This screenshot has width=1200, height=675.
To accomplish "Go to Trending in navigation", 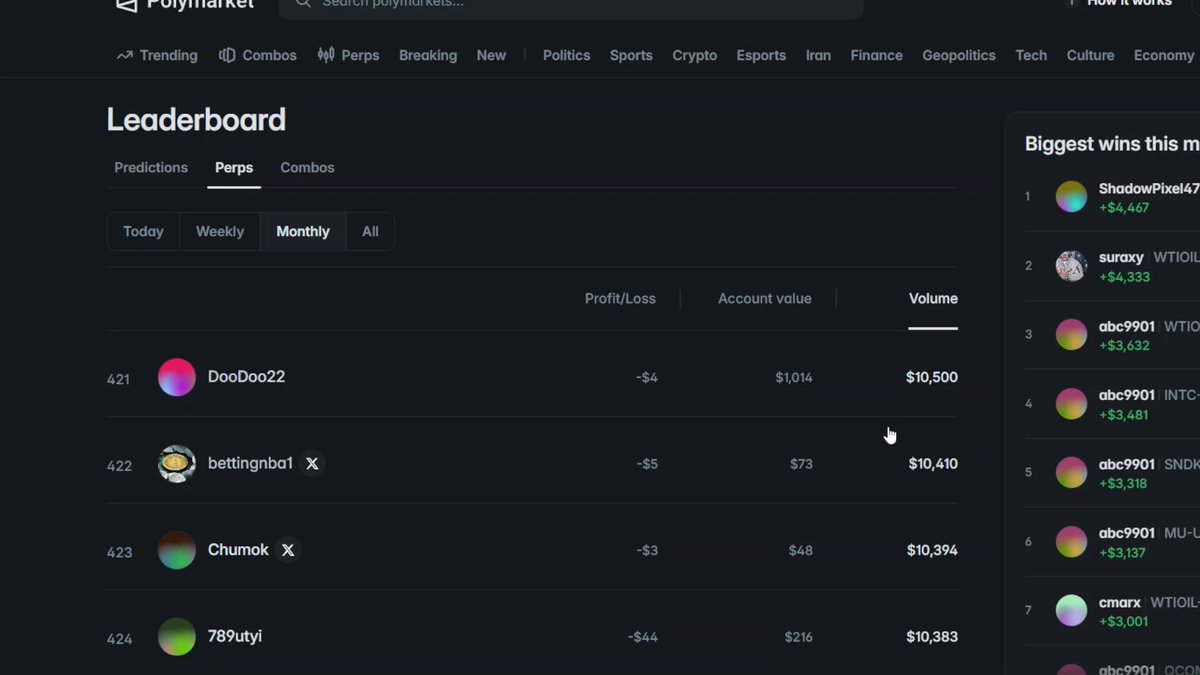I will [x=157, y=55].
